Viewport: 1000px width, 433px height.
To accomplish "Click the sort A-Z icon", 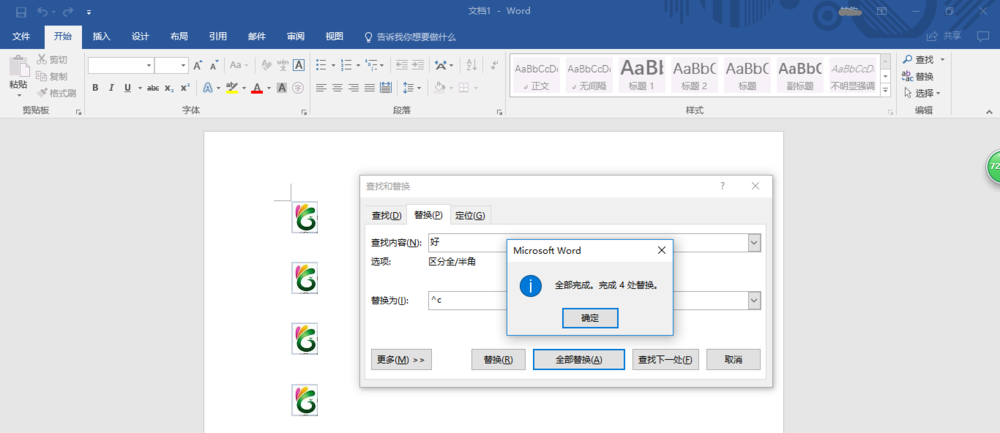I will [x=472, y=65].
